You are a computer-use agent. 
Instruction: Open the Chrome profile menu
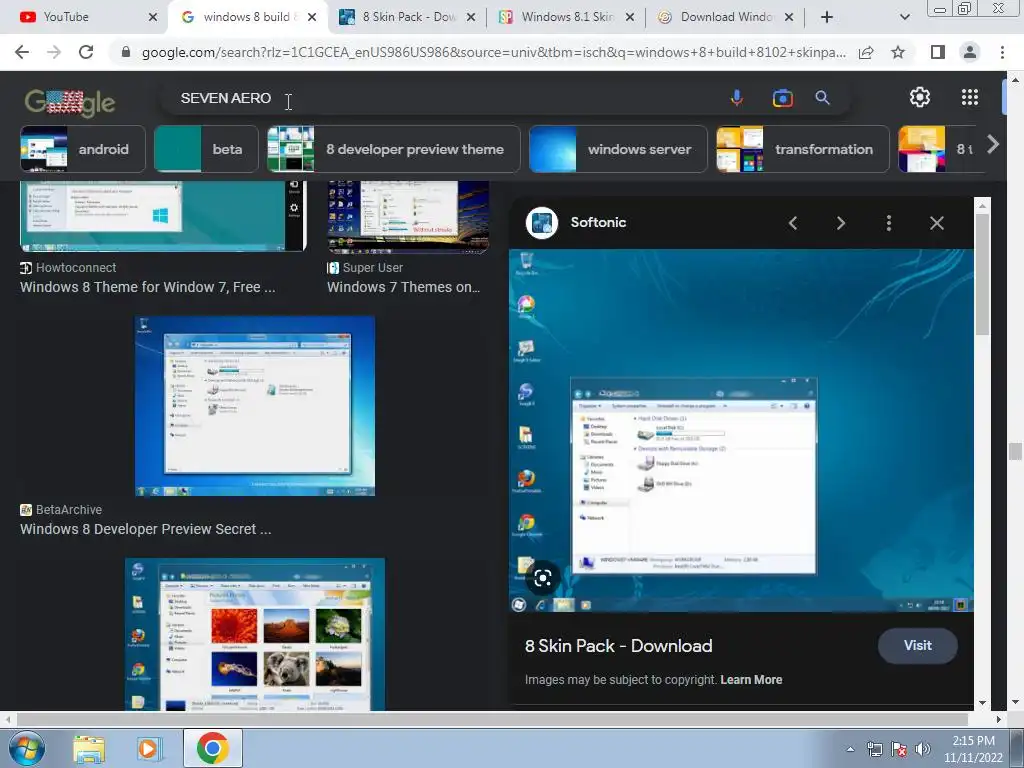tap(970, 52)
